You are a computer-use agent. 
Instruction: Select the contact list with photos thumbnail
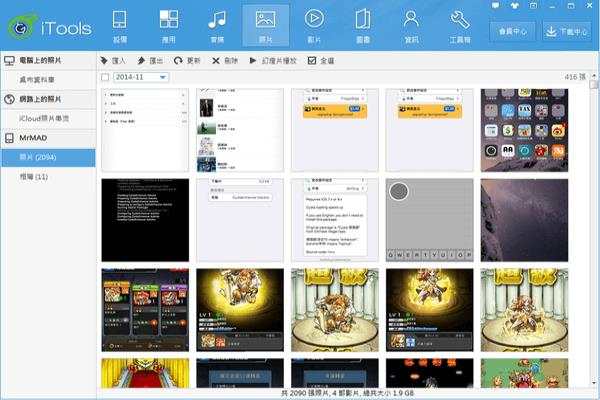click(x=240, y=130)
